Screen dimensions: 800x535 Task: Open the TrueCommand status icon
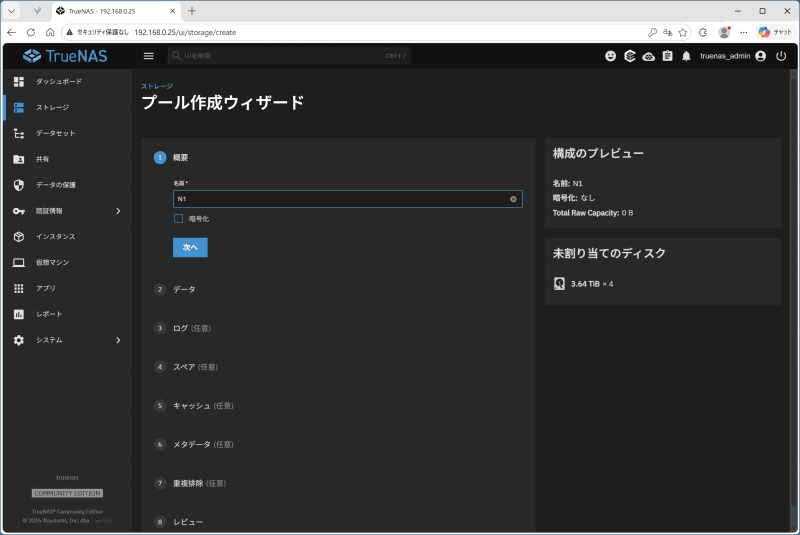630,56
